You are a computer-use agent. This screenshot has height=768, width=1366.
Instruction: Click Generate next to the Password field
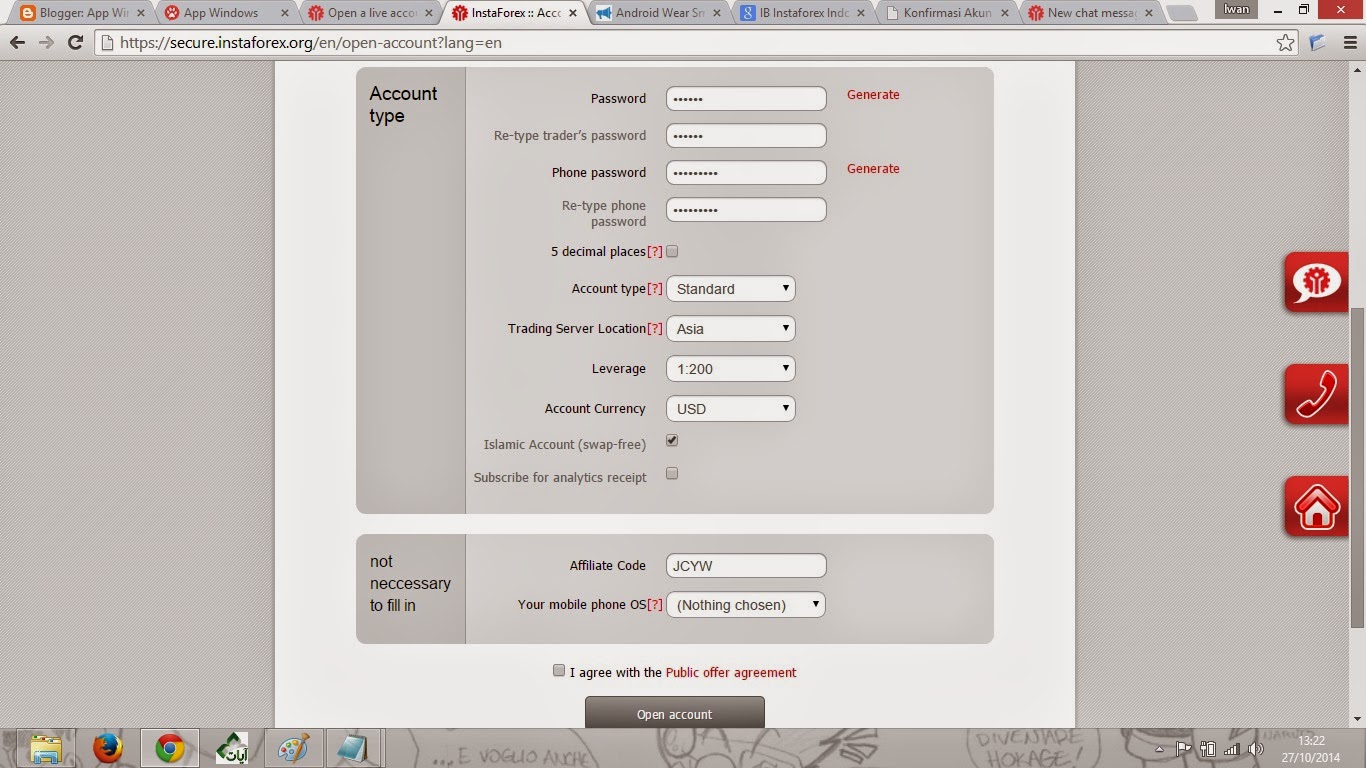[873, 95]
